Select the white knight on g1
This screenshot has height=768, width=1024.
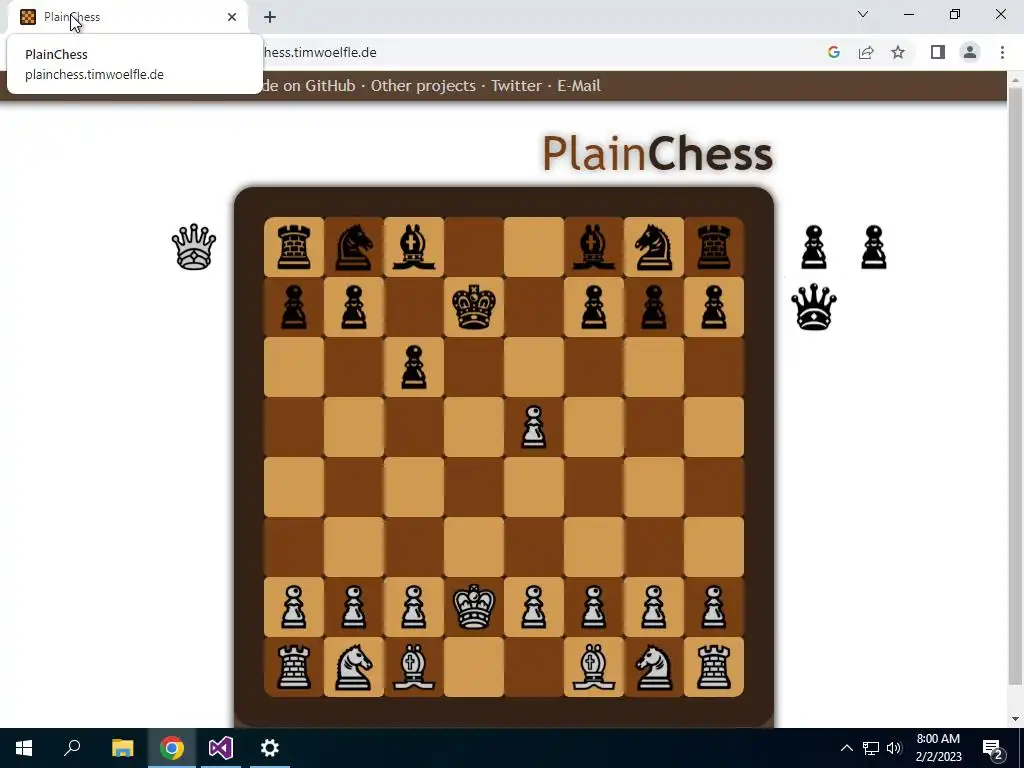pyautogui.click(x=654, y=667)
